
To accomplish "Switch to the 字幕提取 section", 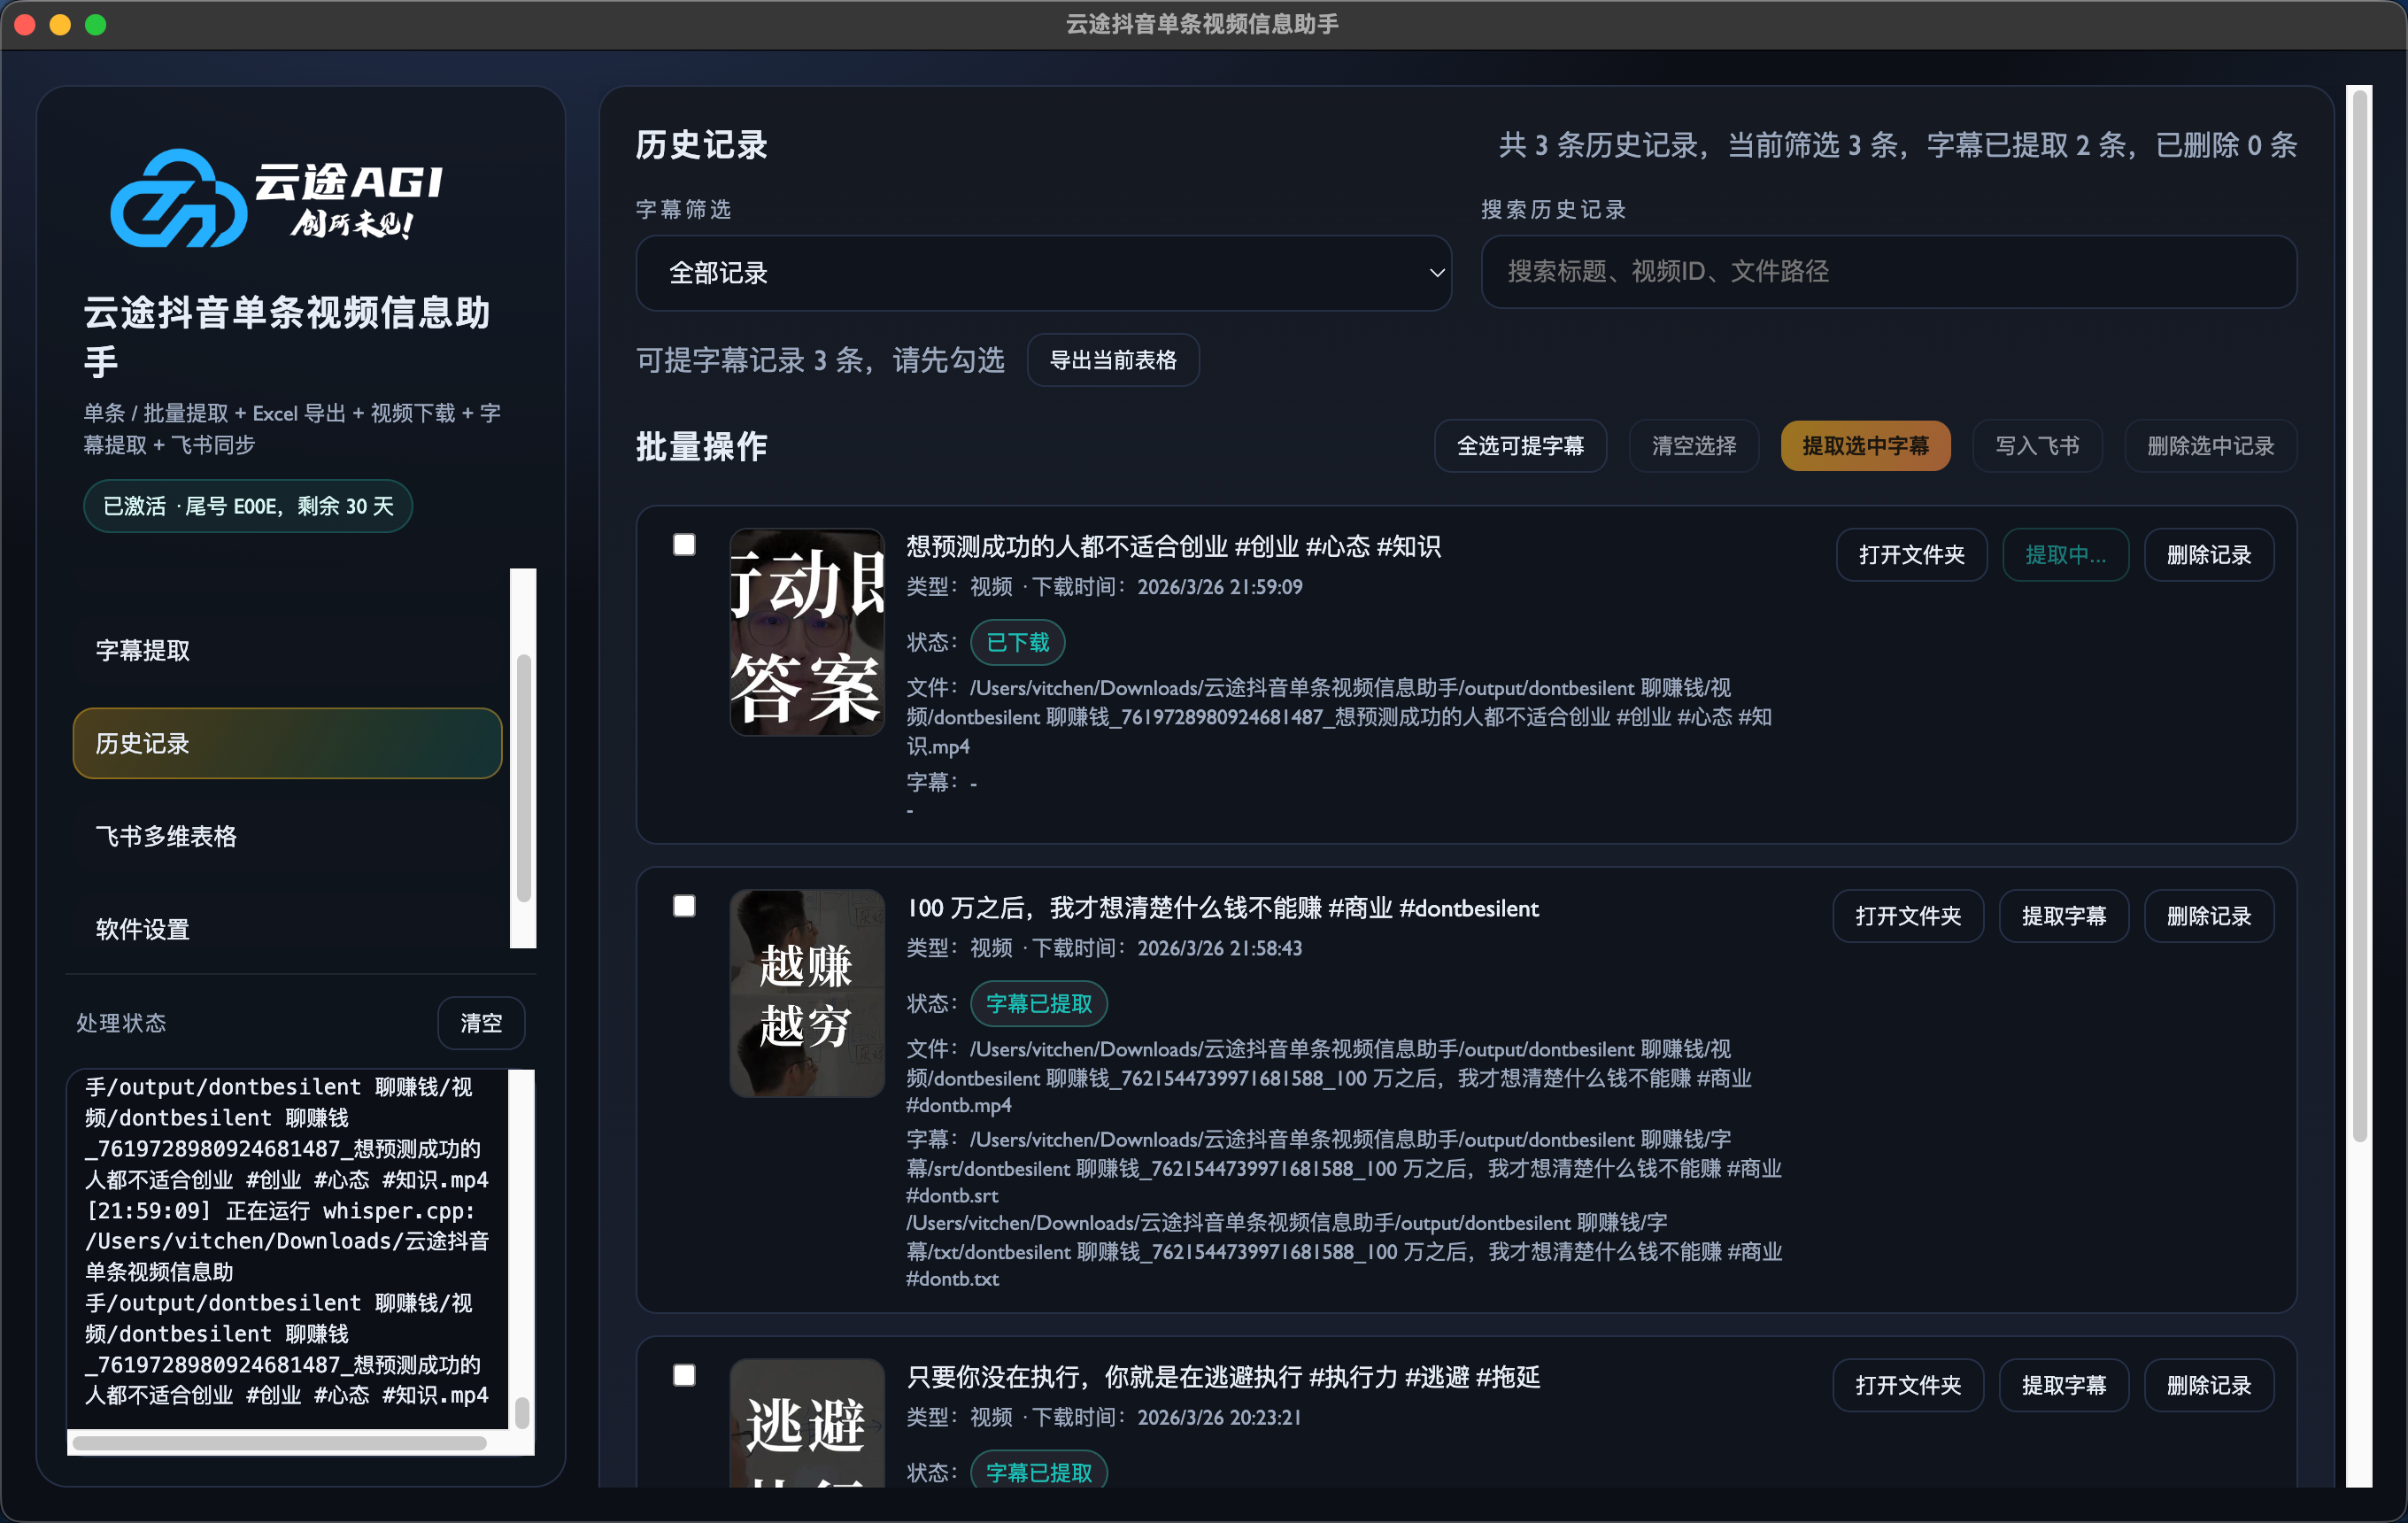I will (143, 650).
